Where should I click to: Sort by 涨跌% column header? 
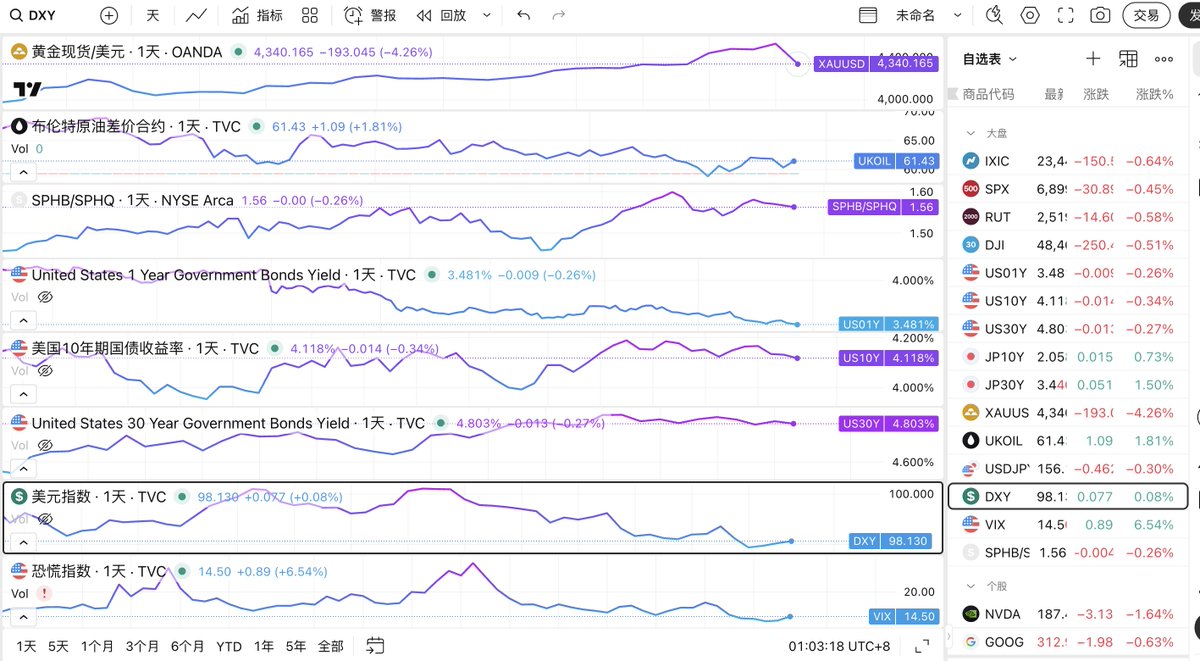pyautogui.click(x=1154, y=94)
